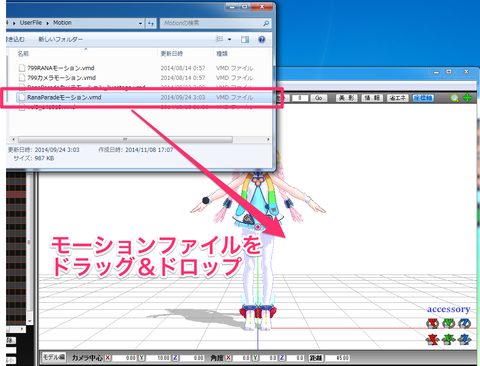Toggle the 情報 button in MMD toolbar

pyautogui.click(x=372, y=98)
